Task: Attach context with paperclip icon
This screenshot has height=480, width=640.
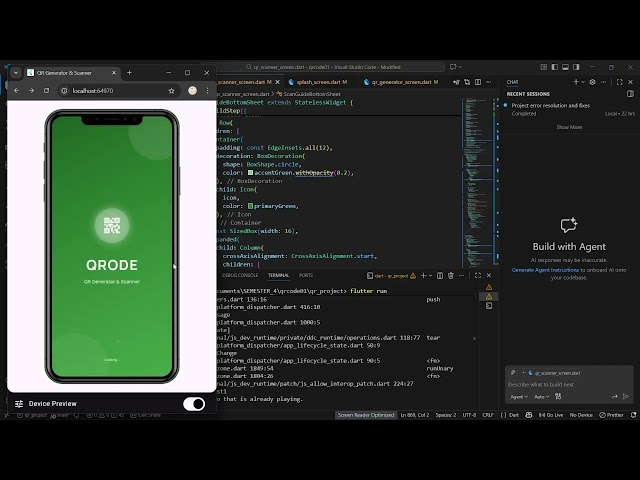Action: [x=513, y=373]
